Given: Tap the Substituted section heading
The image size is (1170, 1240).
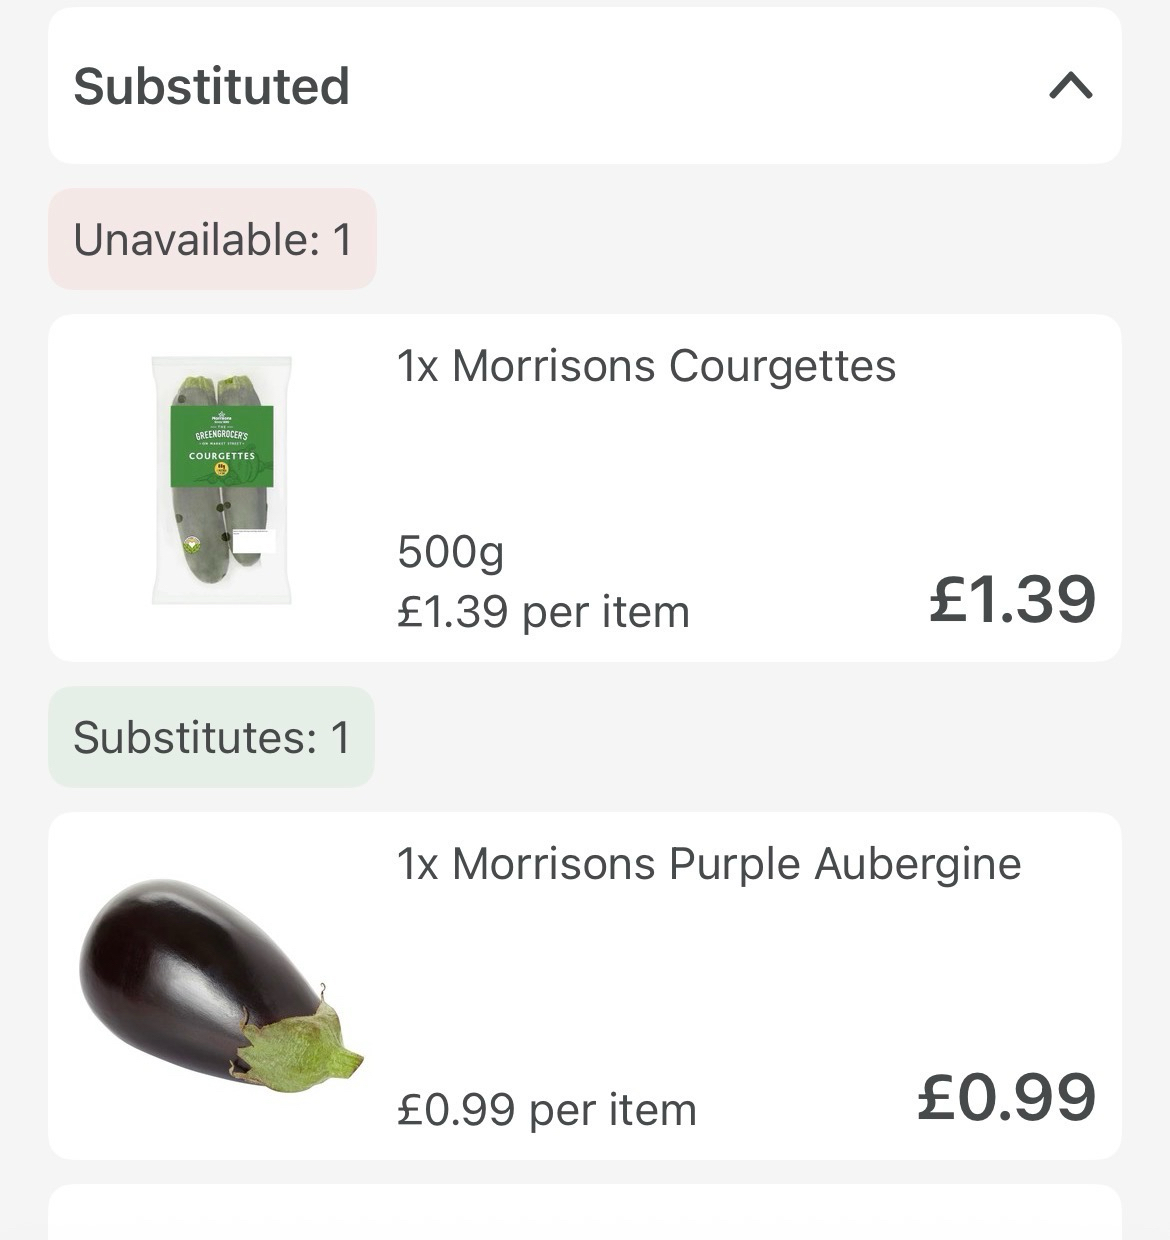Looking at the screenshot, I should point(211,86).
